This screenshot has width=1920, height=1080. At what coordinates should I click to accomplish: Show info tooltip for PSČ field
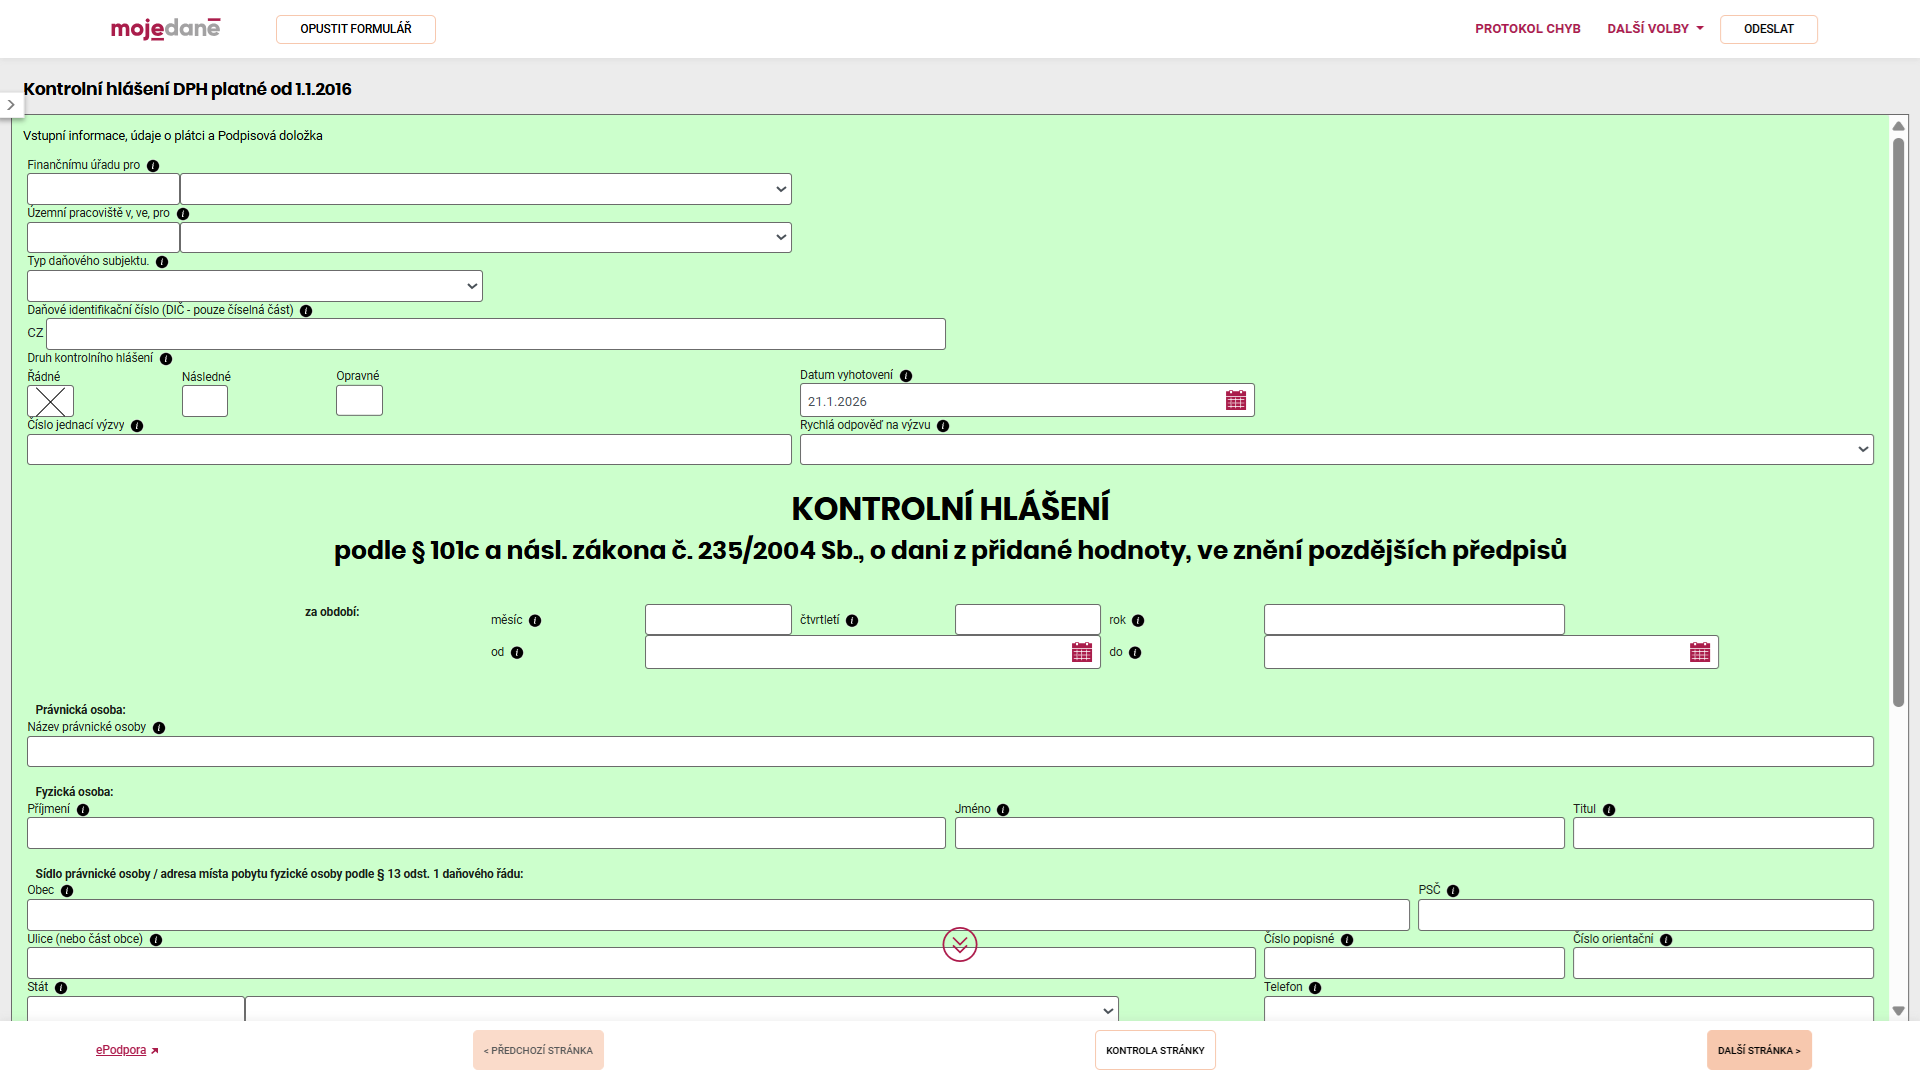click(1453, 891)
